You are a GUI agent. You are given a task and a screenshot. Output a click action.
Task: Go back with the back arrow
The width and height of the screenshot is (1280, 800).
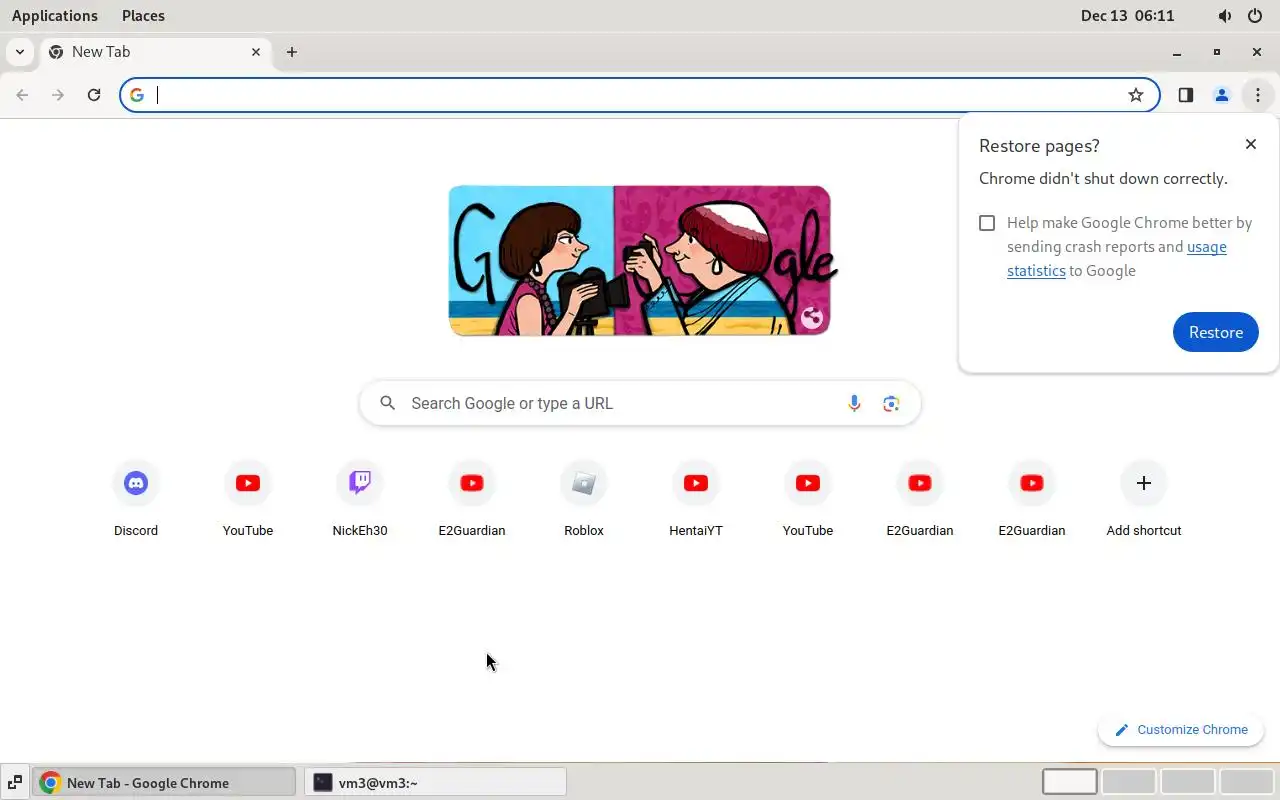(x=22, y=95)
